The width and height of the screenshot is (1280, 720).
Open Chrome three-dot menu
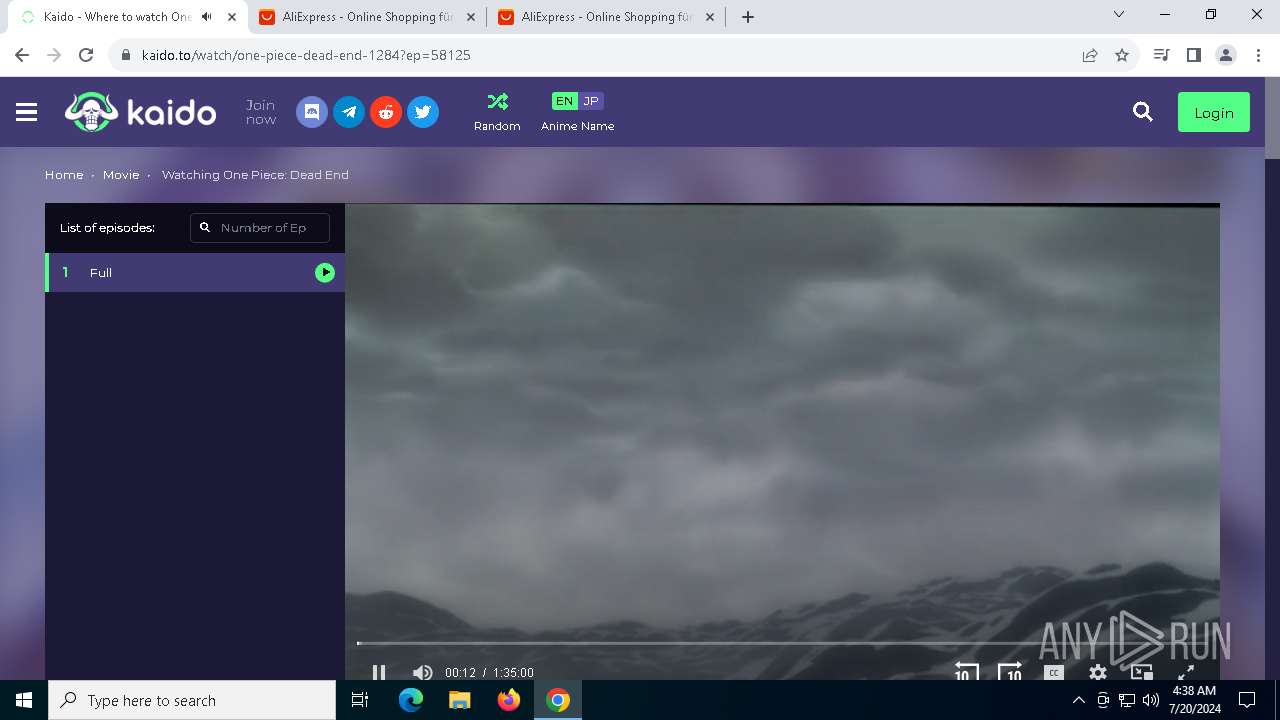(x=1258, y=55)
